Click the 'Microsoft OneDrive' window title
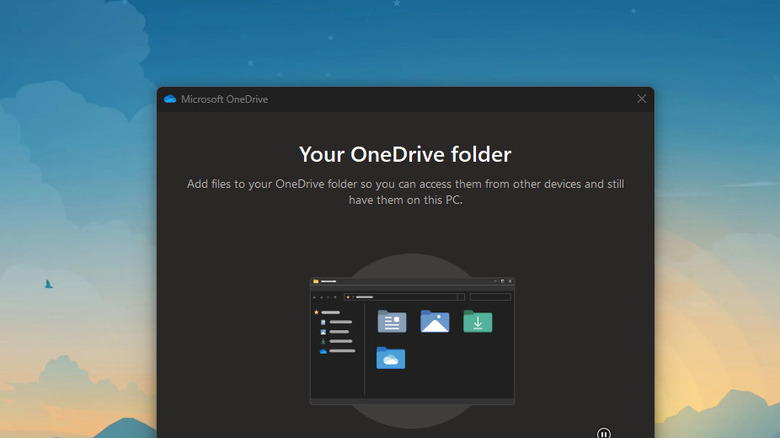Viewport: 780px width, 438px height. 224,99
